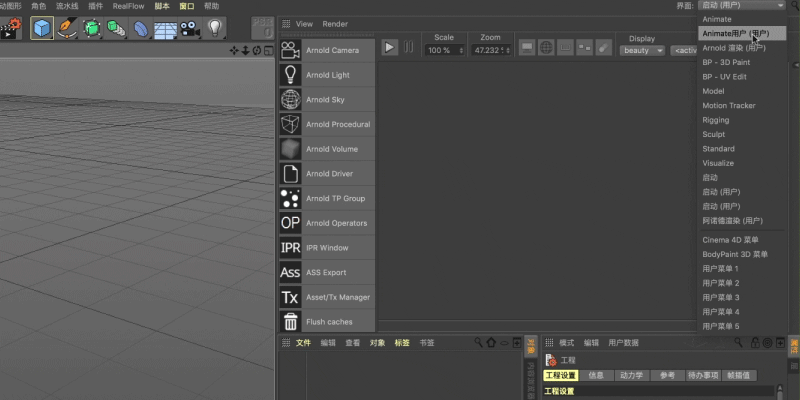Pause the IPR render
This screenshot has height=400, width=800.
(409, 47)
